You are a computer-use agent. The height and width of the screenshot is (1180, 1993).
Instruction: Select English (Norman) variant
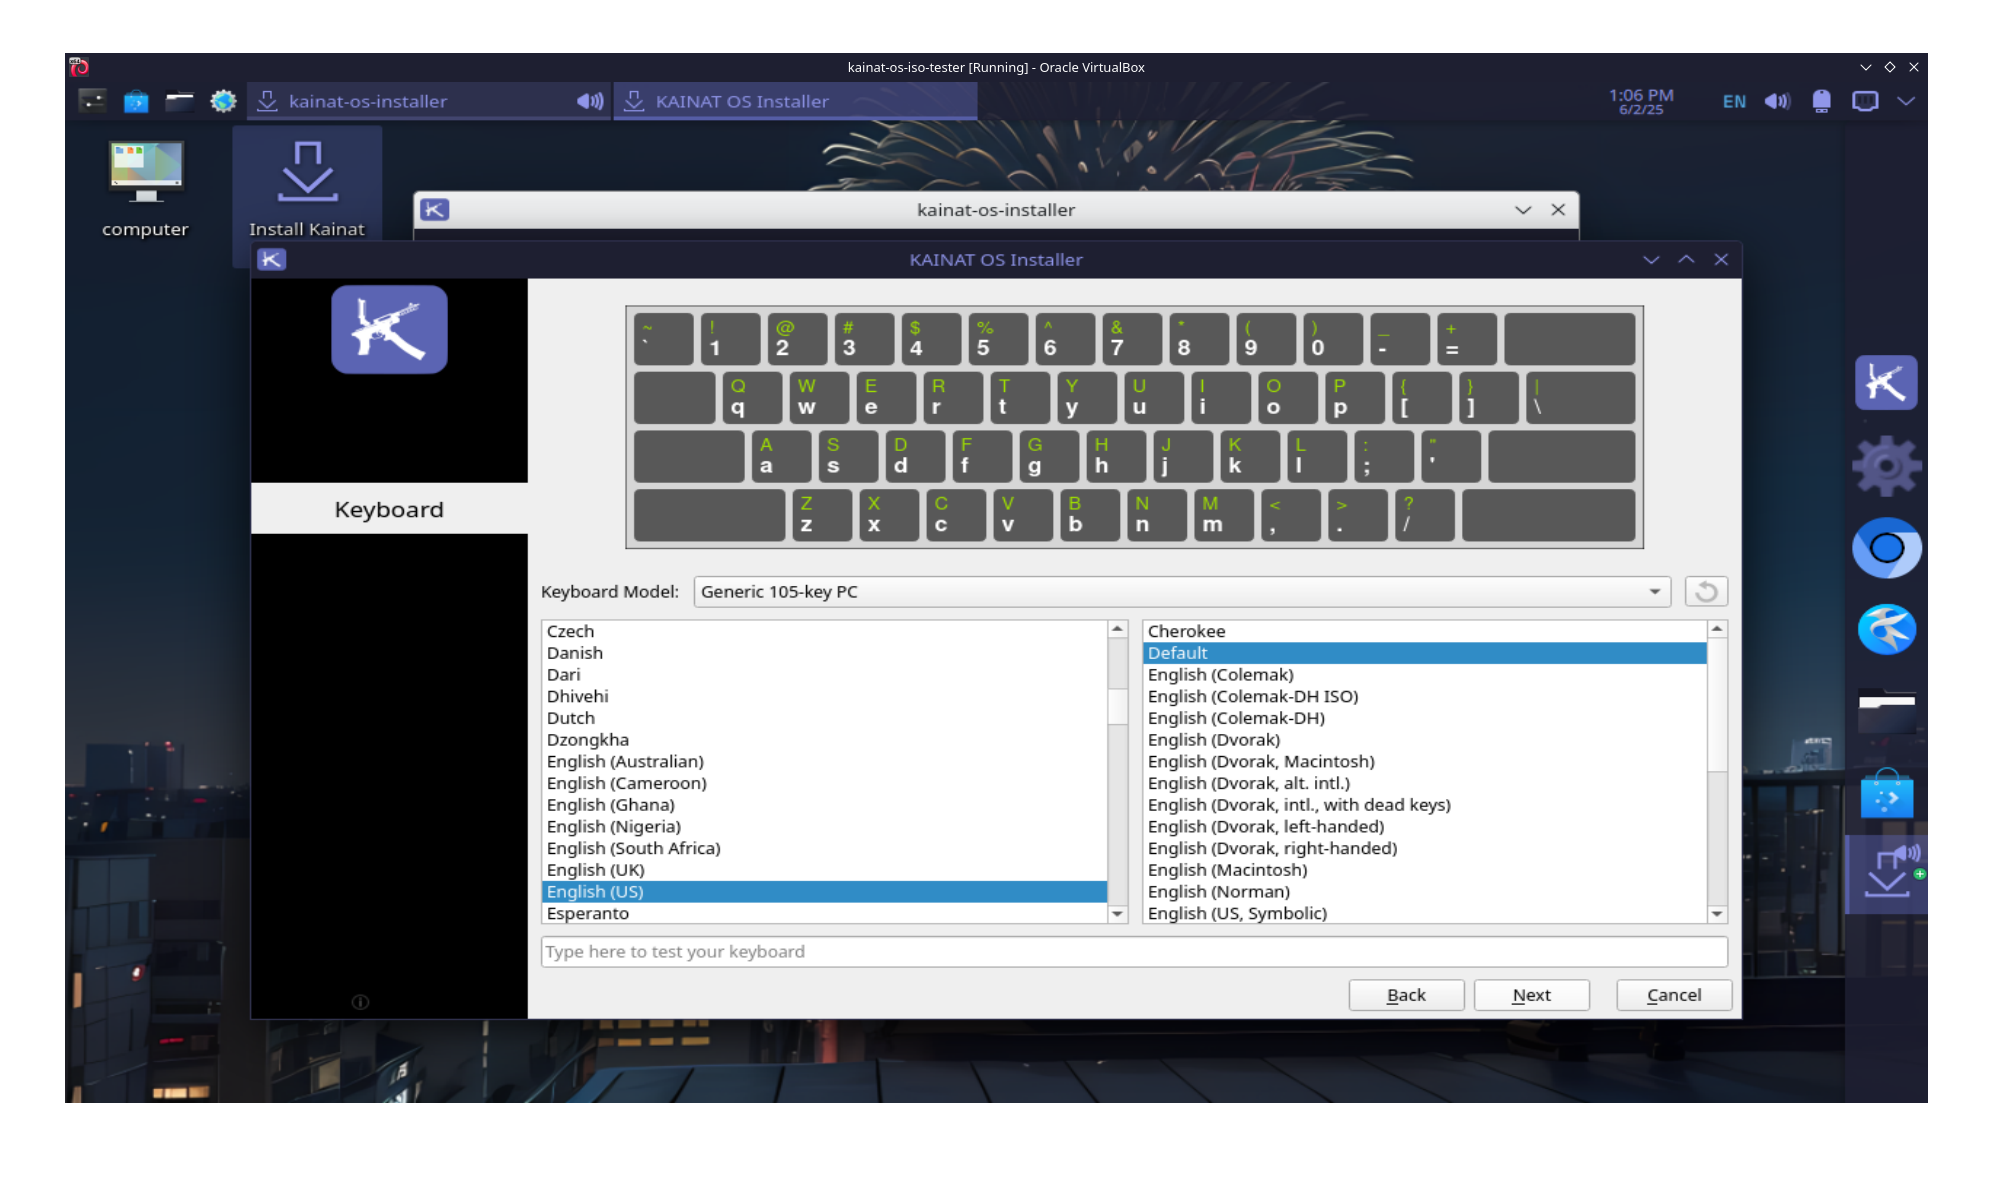pos(1424,892)
